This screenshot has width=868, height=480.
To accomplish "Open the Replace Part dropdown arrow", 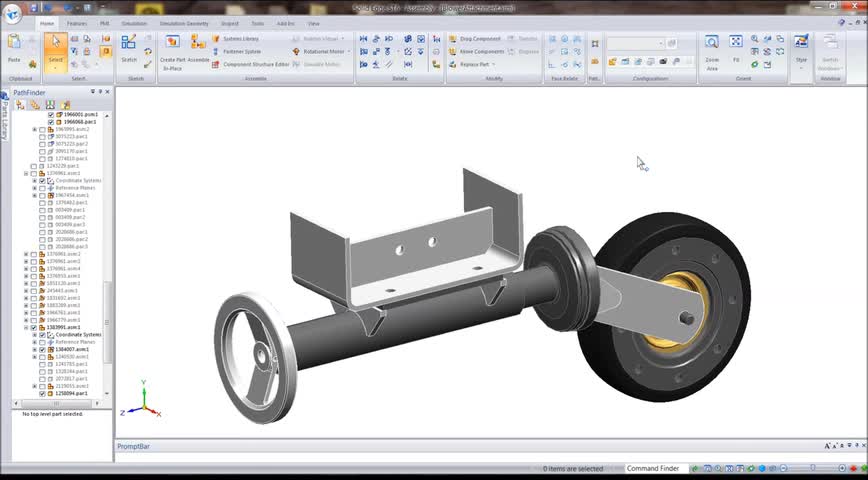I will [493, 64].
